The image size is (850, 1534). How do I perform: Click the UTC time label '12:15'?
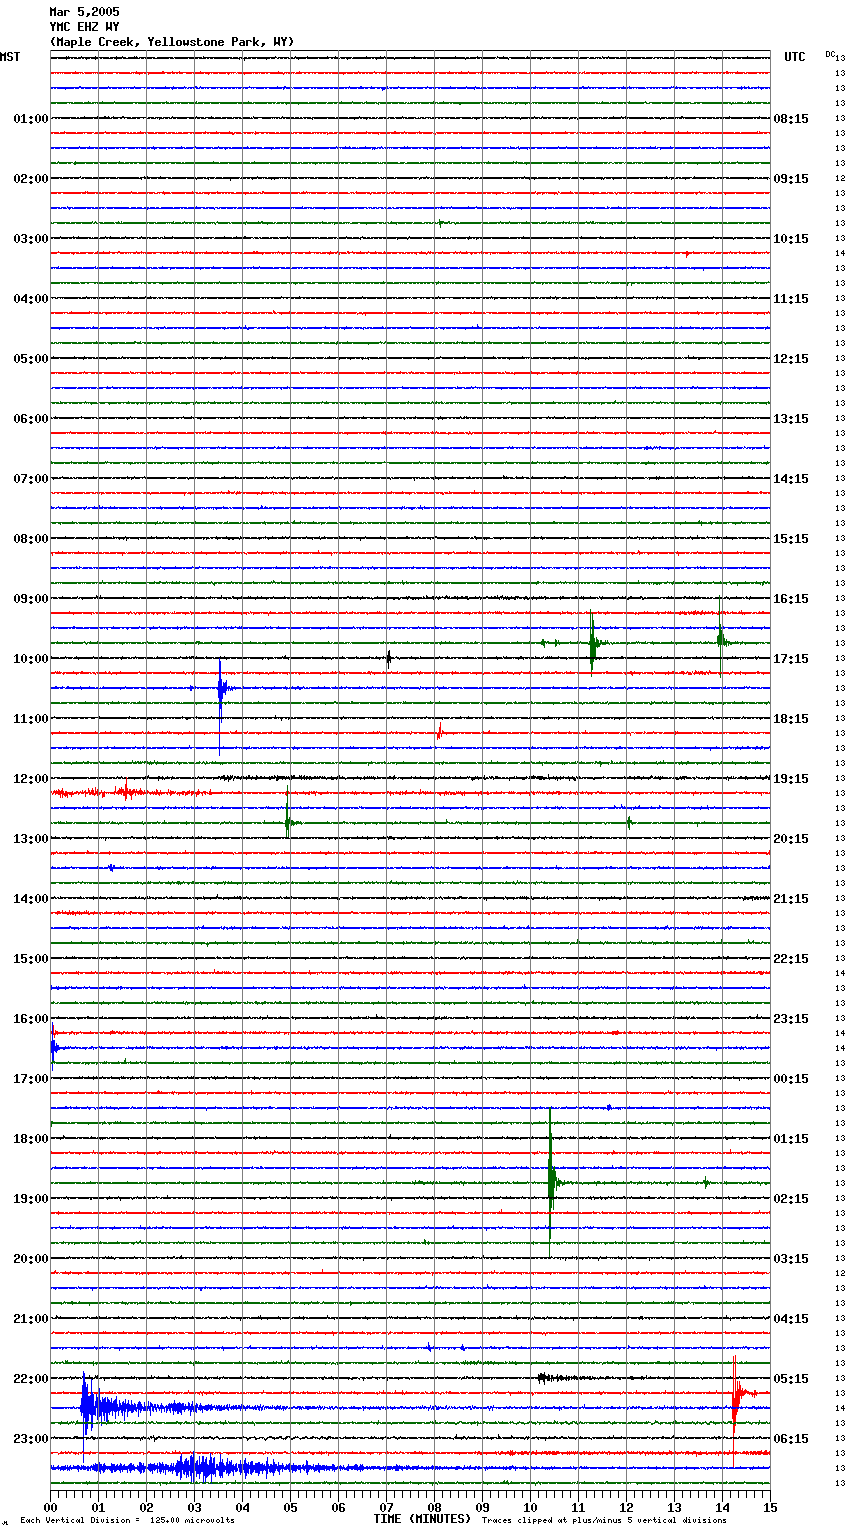coord(791,359)
